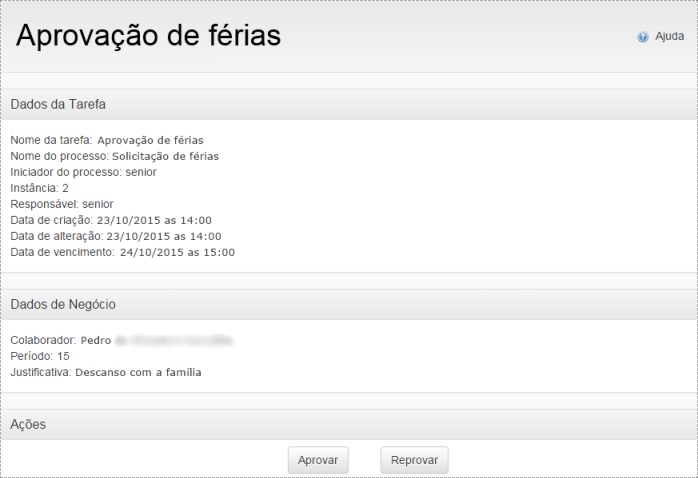This screenshot has height=478, width=698.
Task: Click the Data de alteração timestamp
Action: [164, 236]
